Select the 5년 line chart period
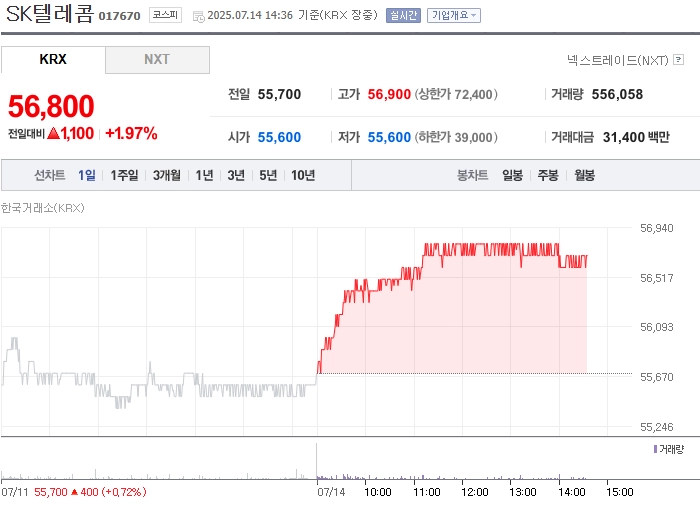This screenshot has height=505, width=700. click(268, 175)
